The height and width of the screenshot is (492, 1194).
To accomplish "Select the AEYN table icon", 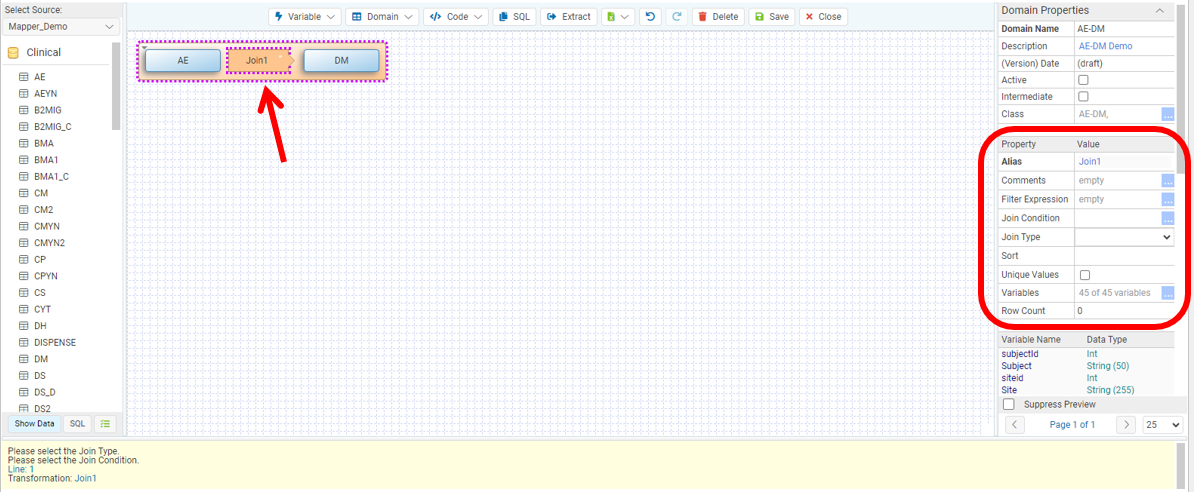I will click(x=23, y=94).
